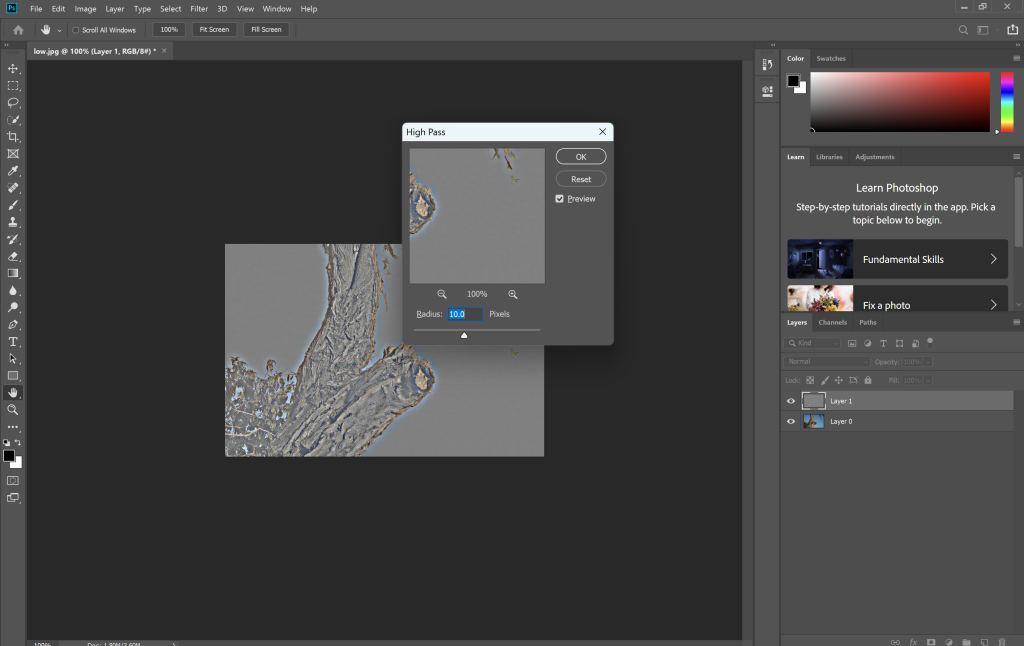Click the adjustment layer filter icon
Image resolution: width=1024 pixels, height=646 pixels.
point(867,343)
